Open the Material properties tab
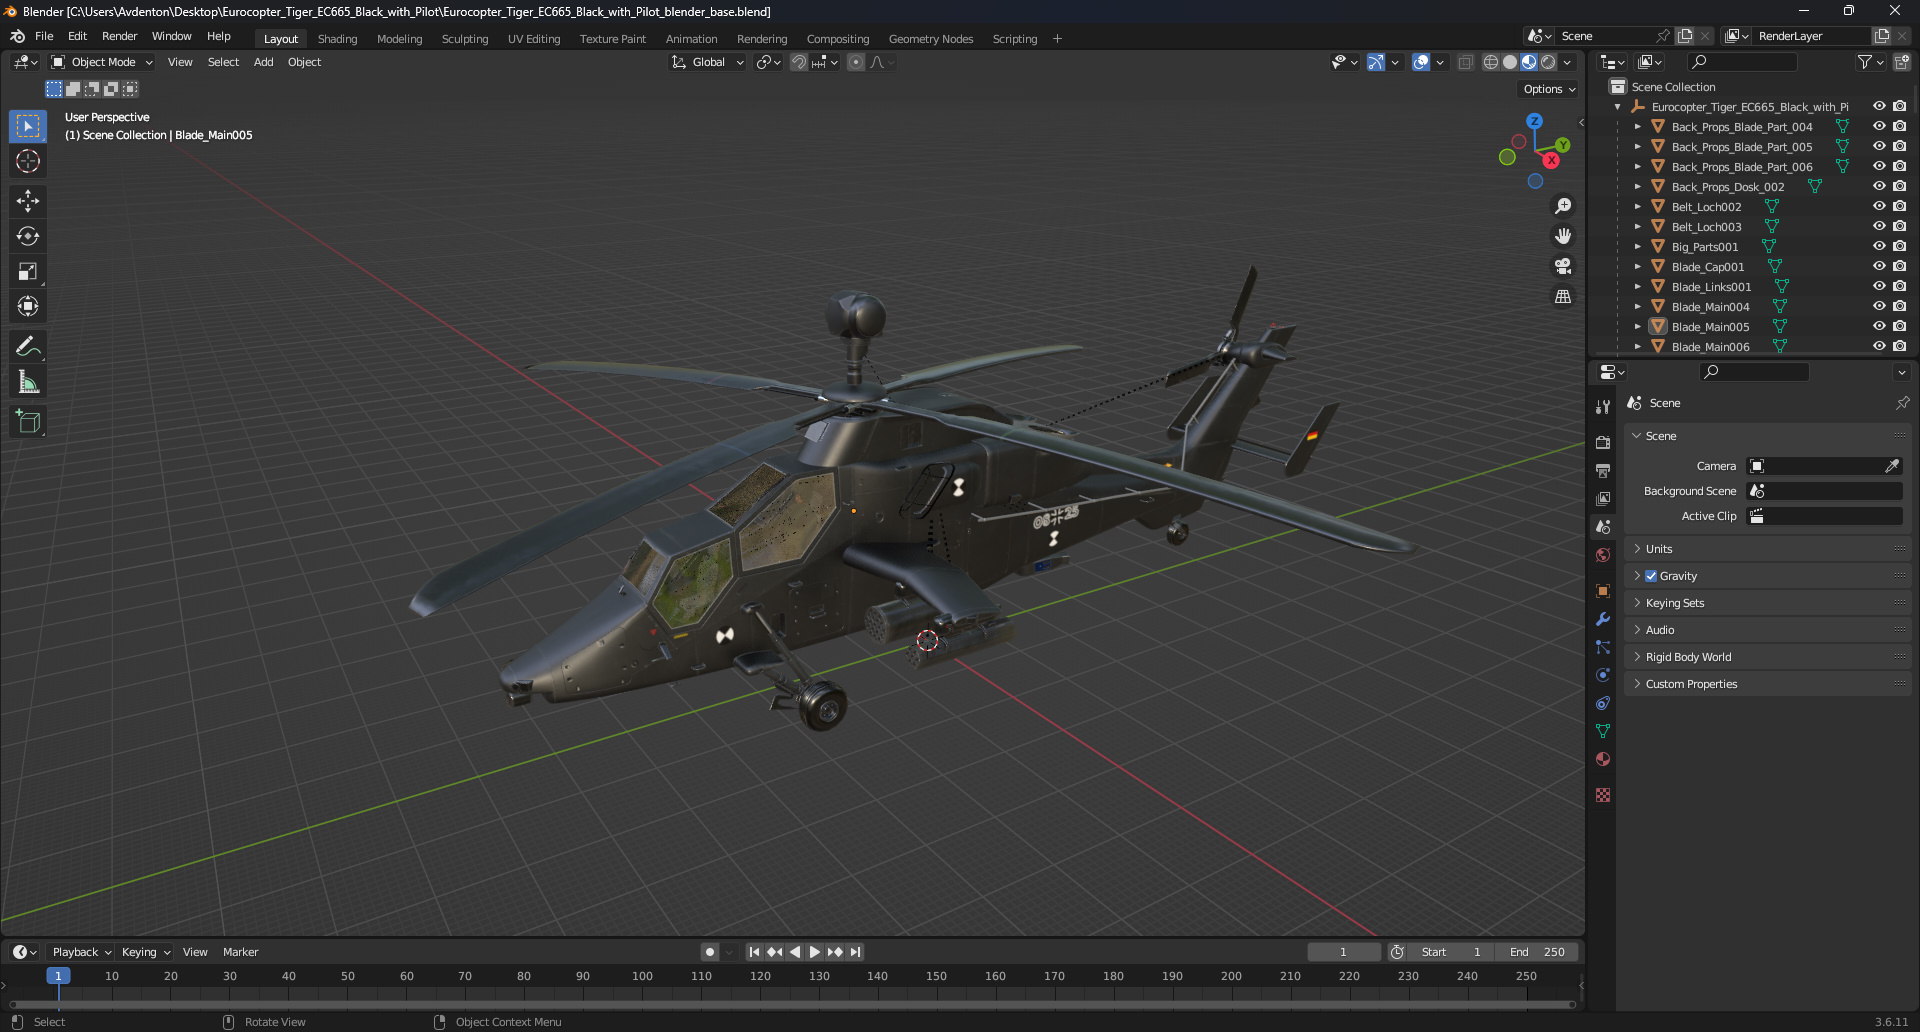This screenshot has height=1032, width=1920. 1603,759
